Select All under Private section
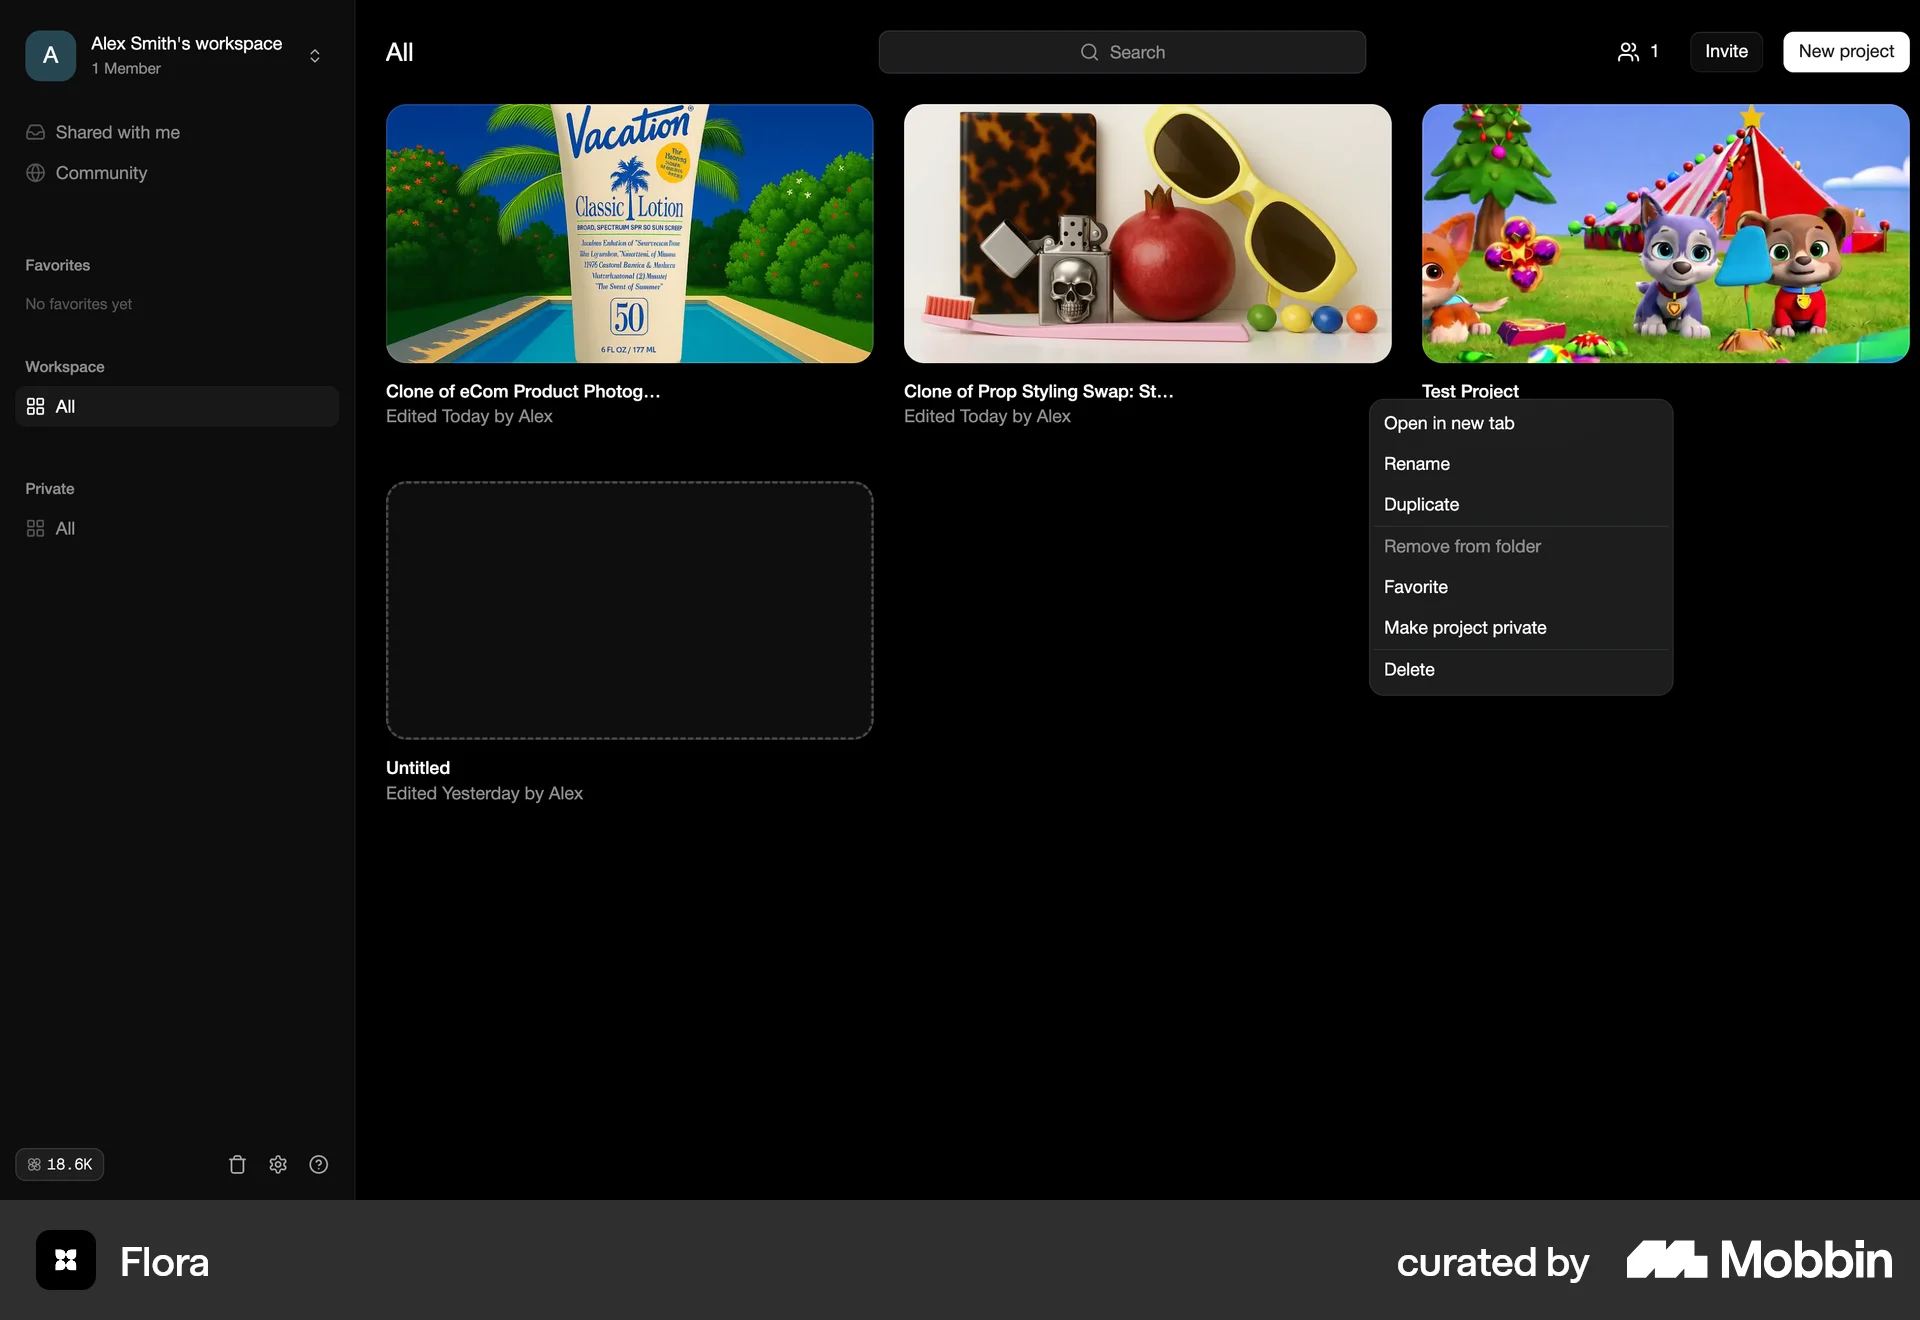The image size is (1920, 1320). (x=64, y=528)
